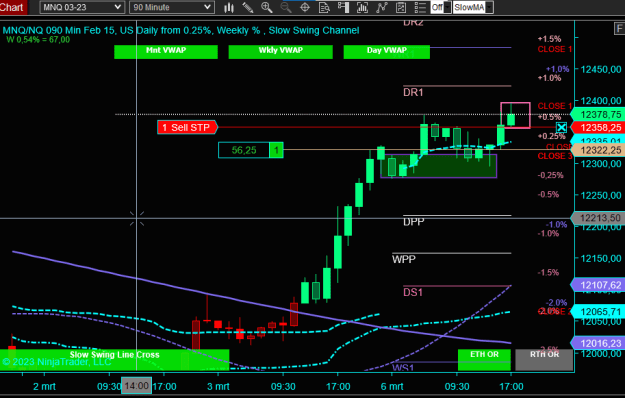The width and height of the screenshot is (625, 398).
Task: Click the pink rectangle around last candle
Action: coord(515,115)
